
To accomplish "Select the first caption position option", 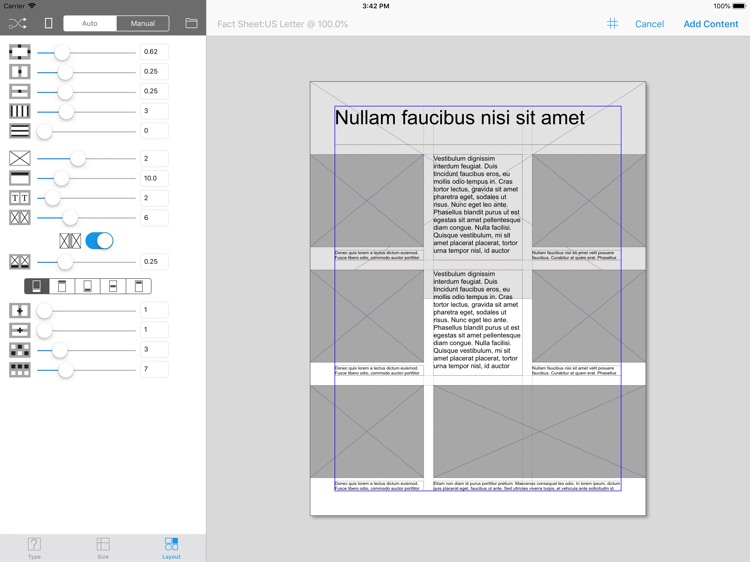I will [37, 286].
